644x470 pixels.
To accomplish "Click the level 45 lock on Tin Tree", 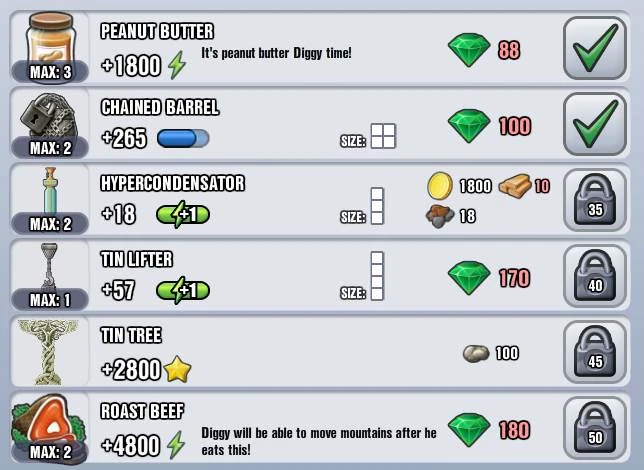I will 595,352.
